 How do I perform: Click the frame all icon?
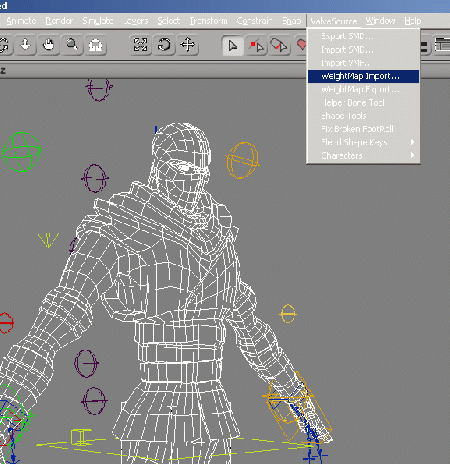point(140,45)
